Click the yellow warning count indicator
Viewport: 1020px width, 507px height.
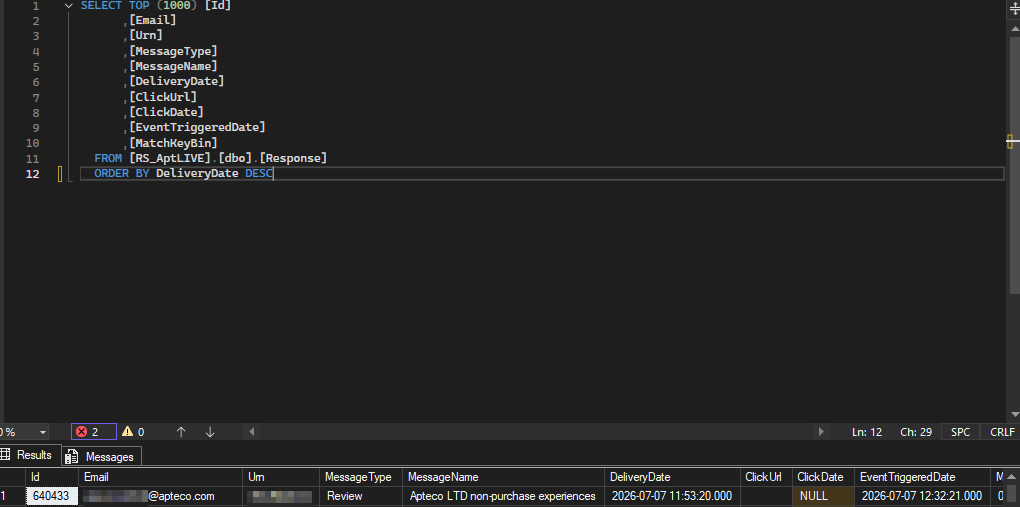coord(133,432)
